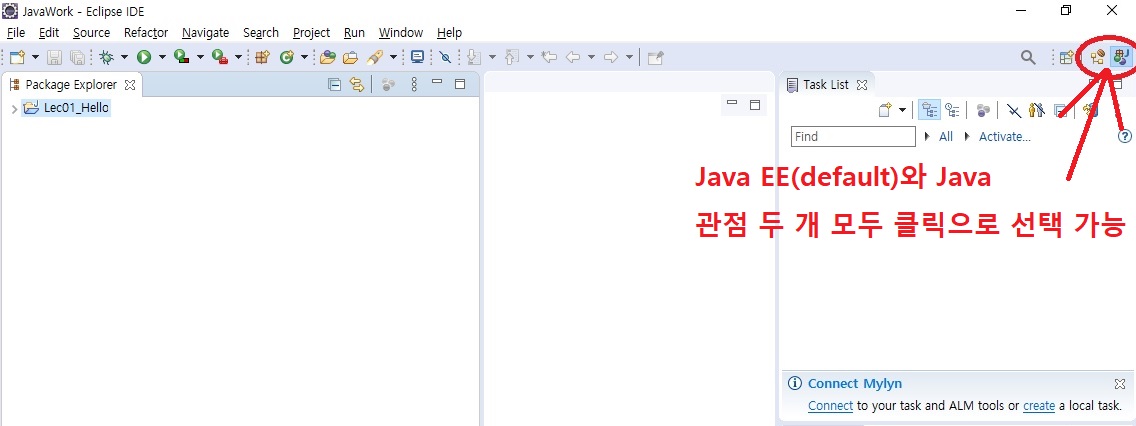This screenshot has height=426, width=1136.
Task: Click the Save All icon
Action: (x=78, y=57)
